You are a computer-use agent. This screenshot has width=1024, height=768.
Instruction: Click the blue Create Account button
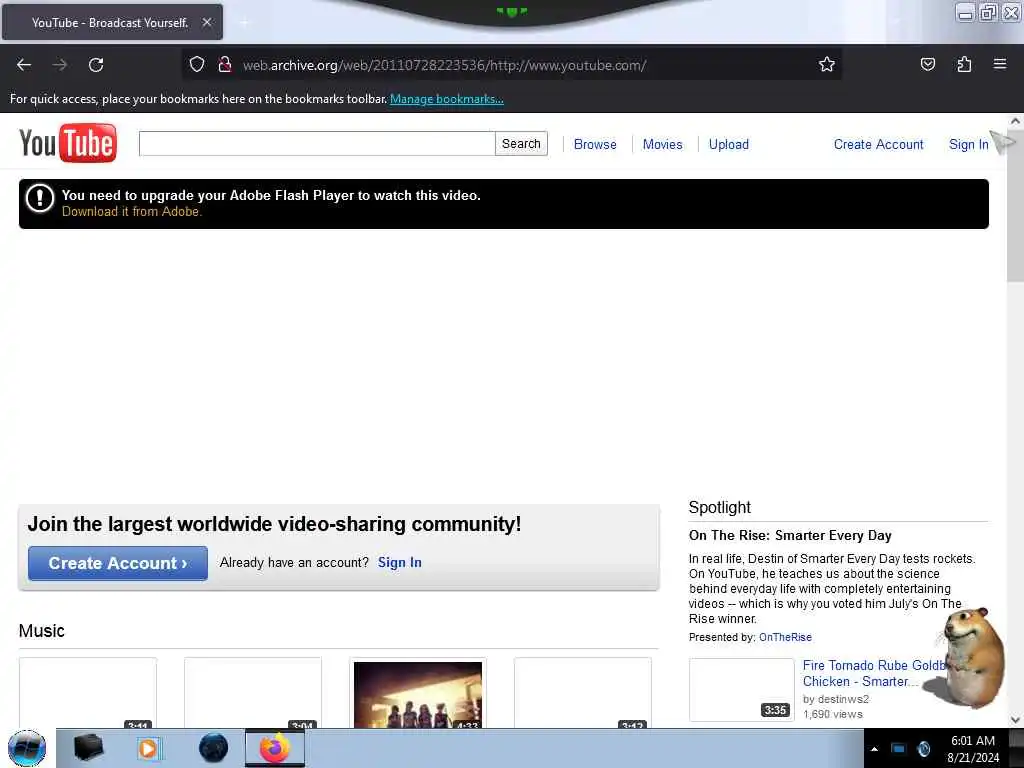pos(118,563)
